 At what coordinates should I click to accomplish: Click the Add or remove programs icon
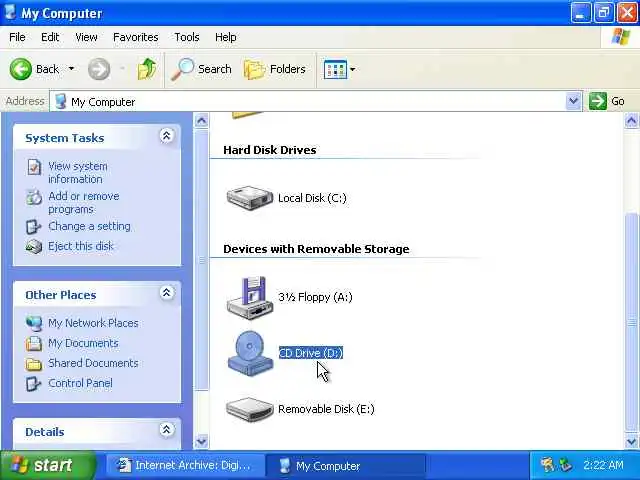click(x=34, y=197)
